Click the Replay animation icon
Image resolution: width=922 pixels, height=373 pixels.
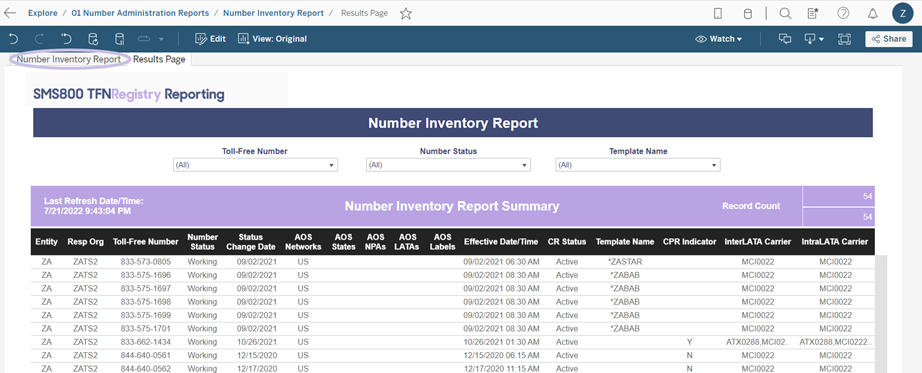[x=145, y=39]
